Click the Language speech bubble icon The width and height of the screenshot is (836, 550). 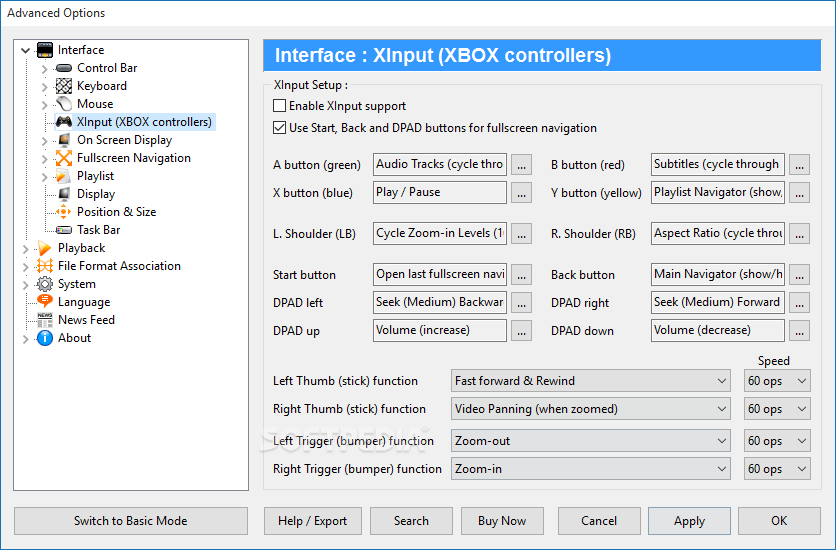coord(45,302)
